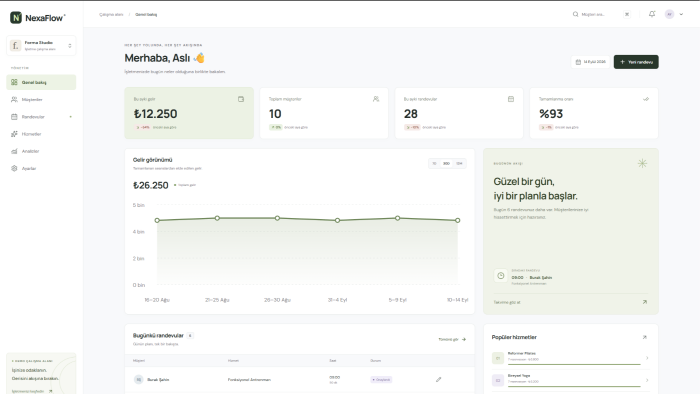Click the NexaFlow logo icon
700x394 pixels.
click(x=16, y=17)
